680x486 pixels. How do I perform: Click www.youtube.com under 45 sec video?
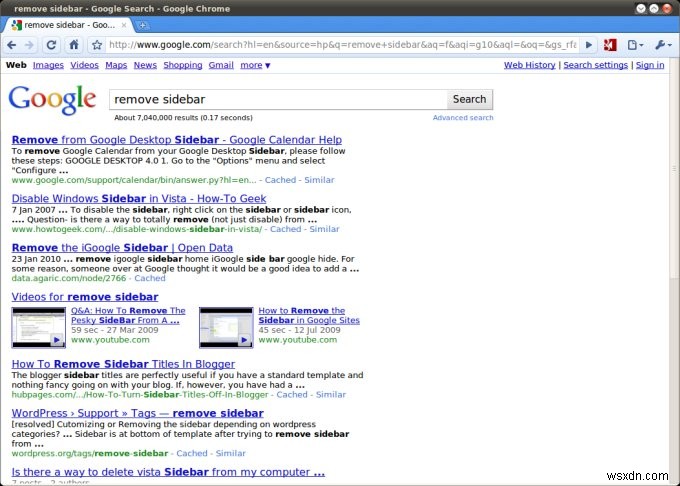tap(298, 340)
